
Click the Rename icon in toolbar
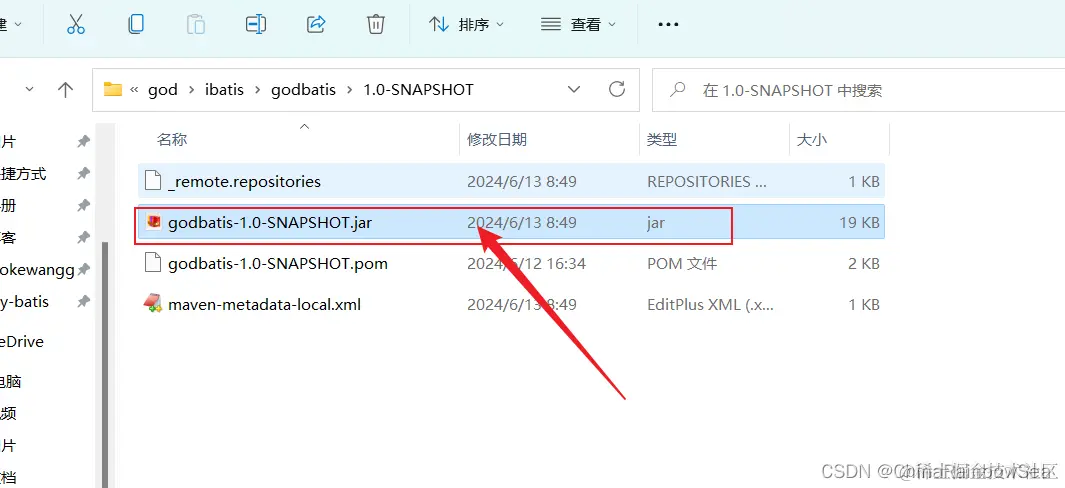[255, 24]
